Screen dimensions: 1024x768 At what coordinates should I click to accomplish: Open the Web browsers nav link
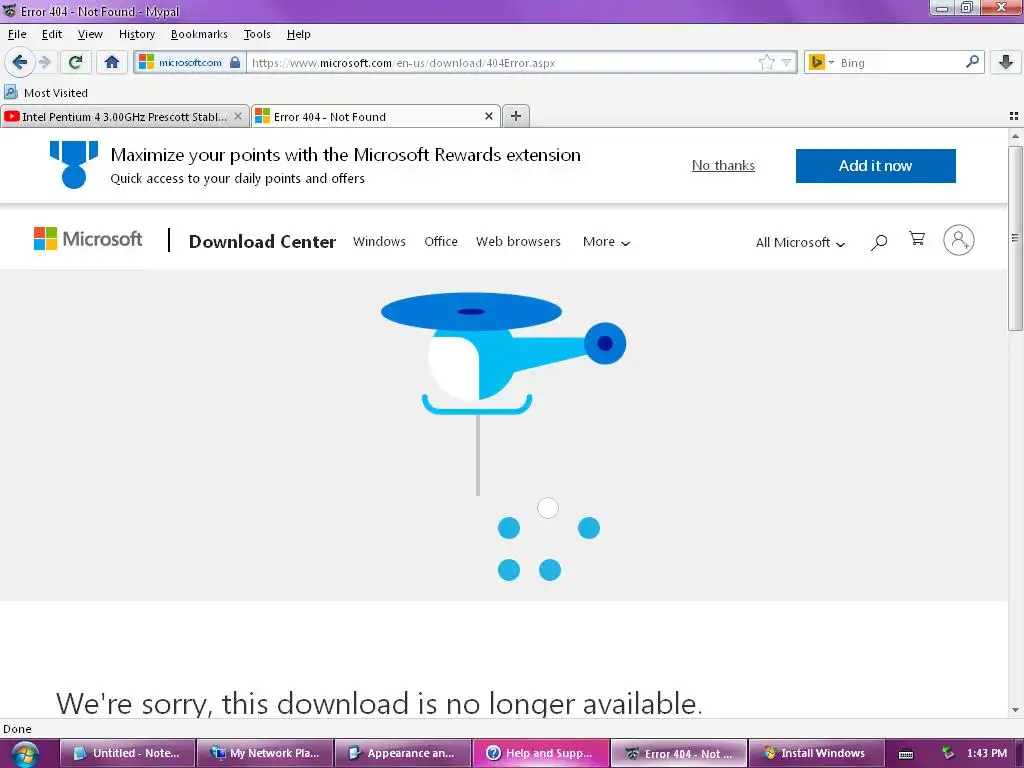click(x=518, y=242)
